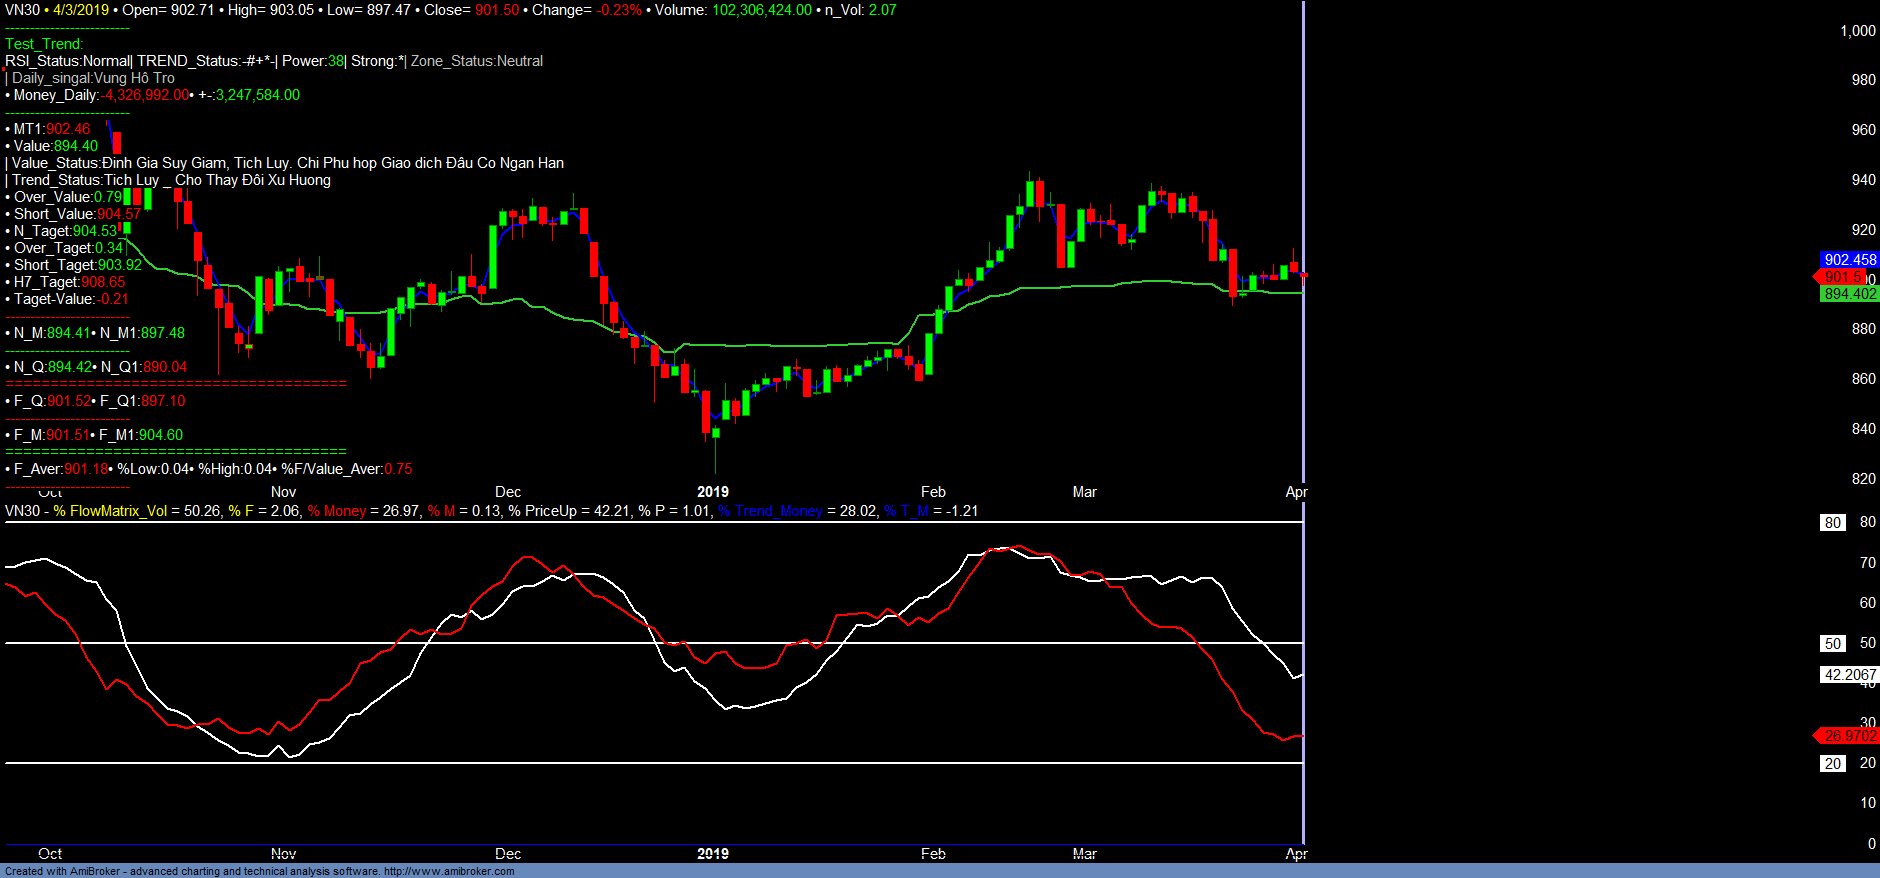Screen dimensions: 1880x878
Task: Click the yellow % FlowMatrix_Vol label
Action: (110, 511)
